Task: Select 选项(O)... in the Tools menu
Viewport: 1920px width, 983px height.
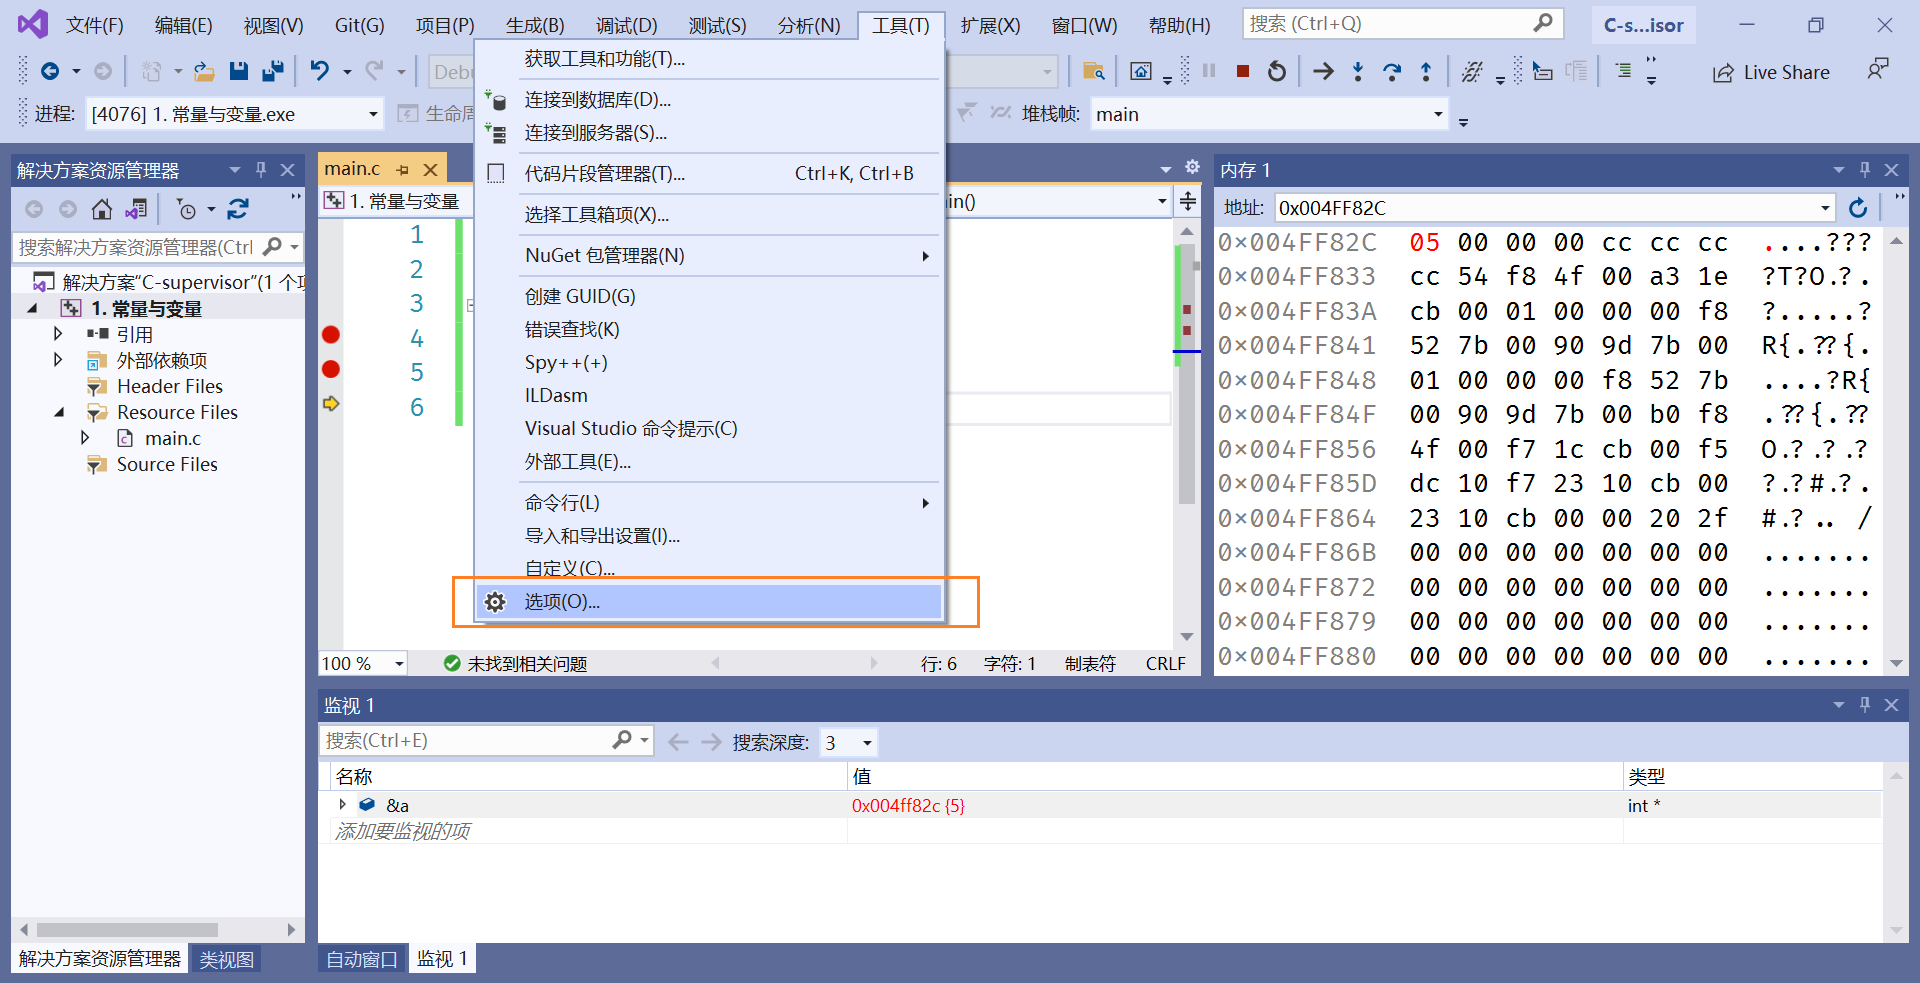Action: (709, 602)
